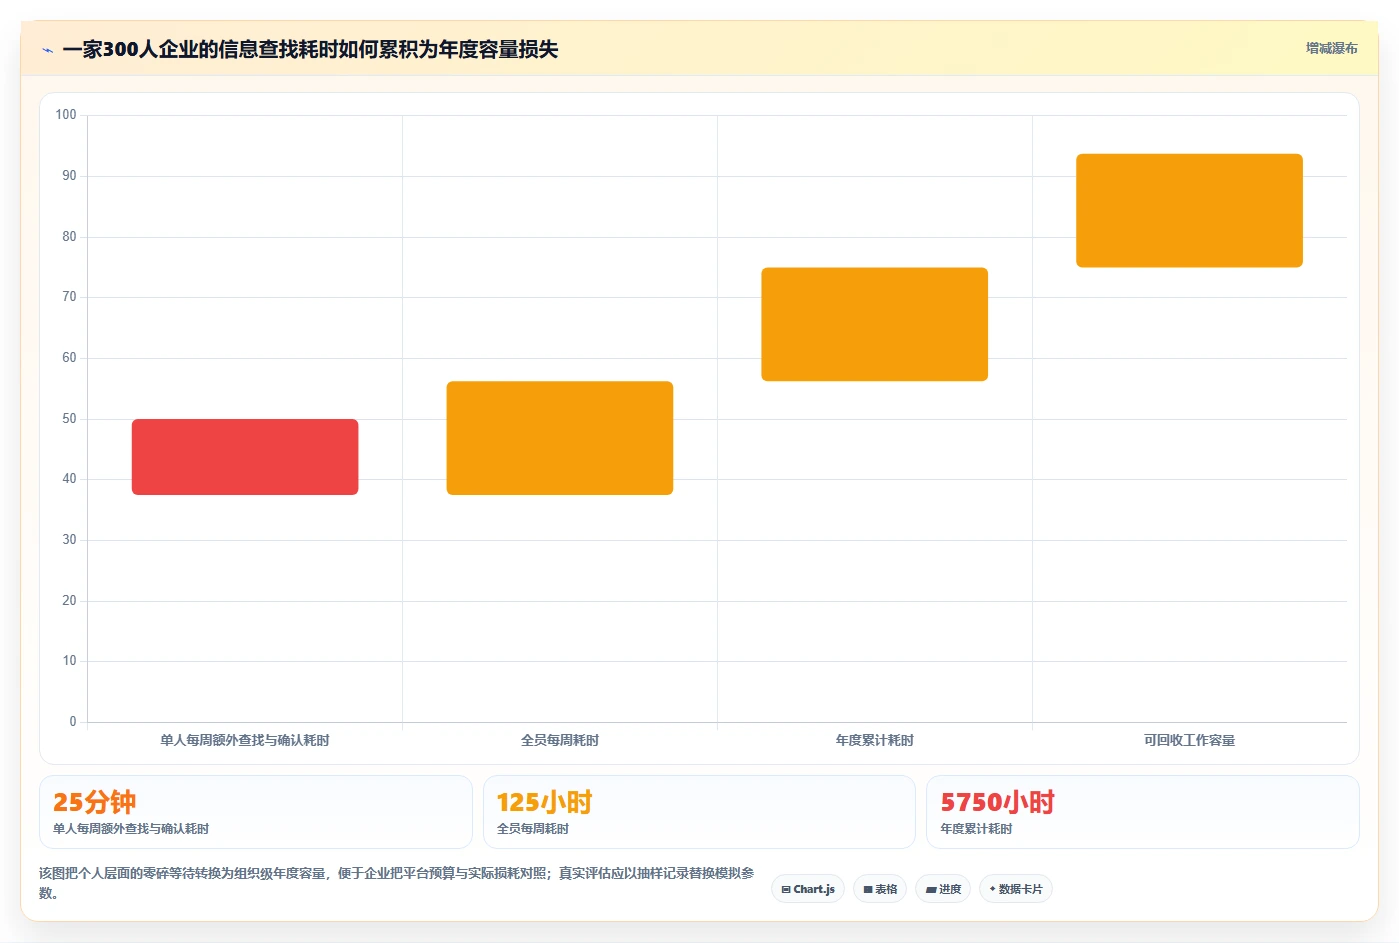1399x943 pixels.
Task: Click the lightning icon beside the chart title
Action: (x=47, y=50)
